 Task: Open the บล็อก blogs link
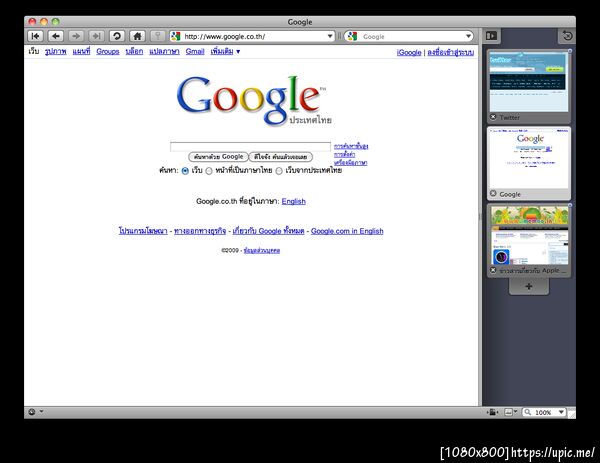point(134,51)
